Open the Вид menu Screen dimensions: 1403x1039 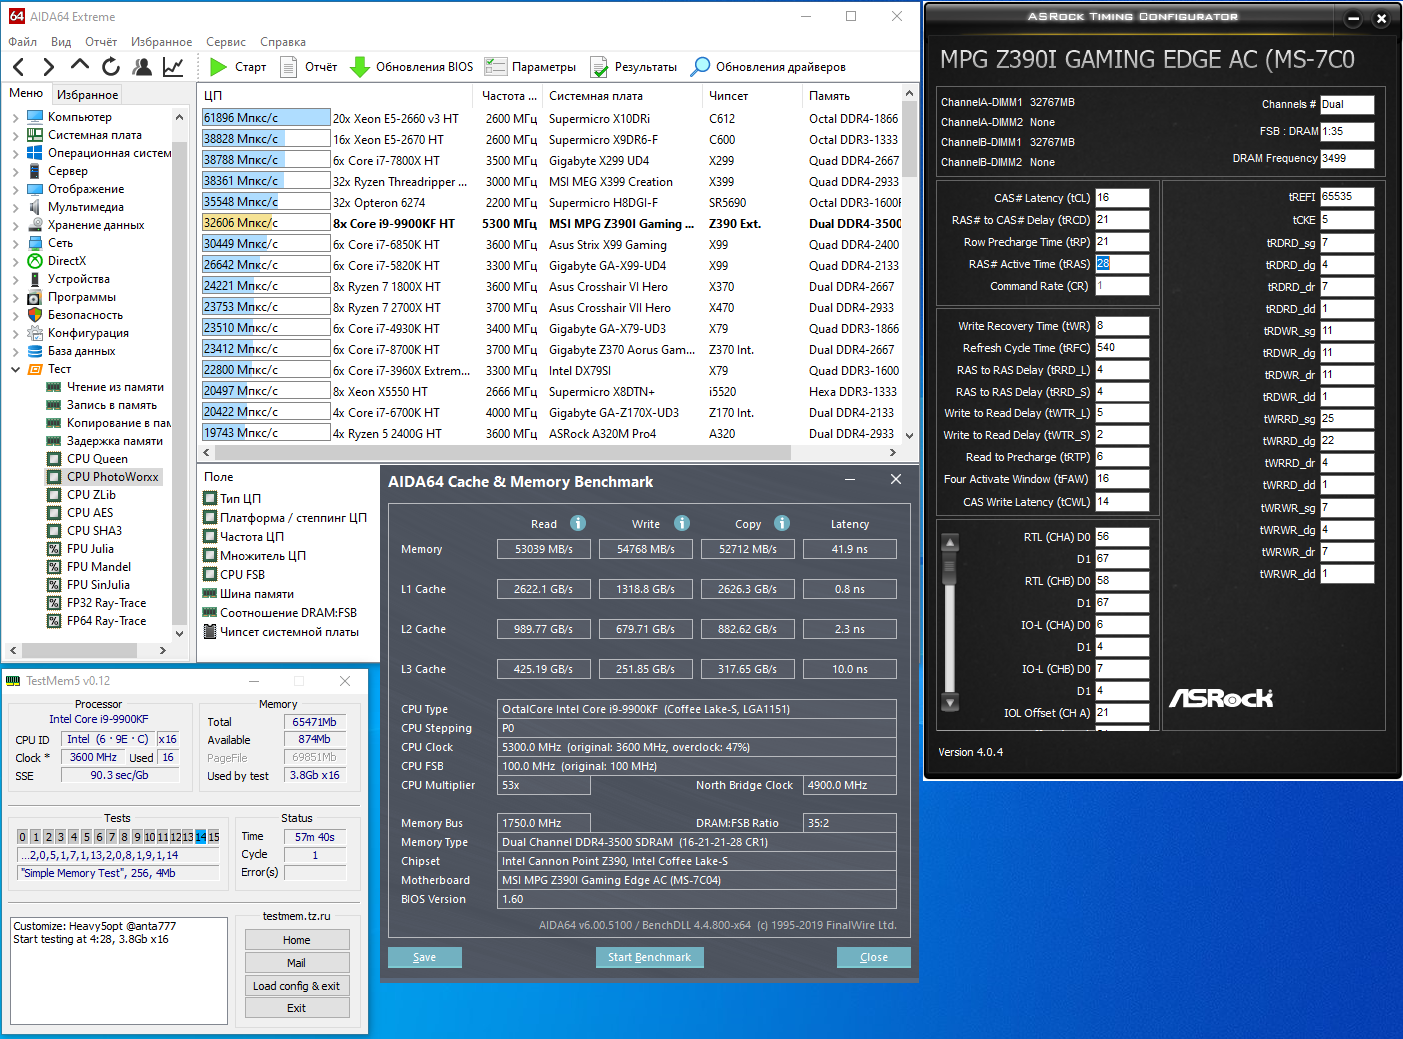tap(61, 42)
